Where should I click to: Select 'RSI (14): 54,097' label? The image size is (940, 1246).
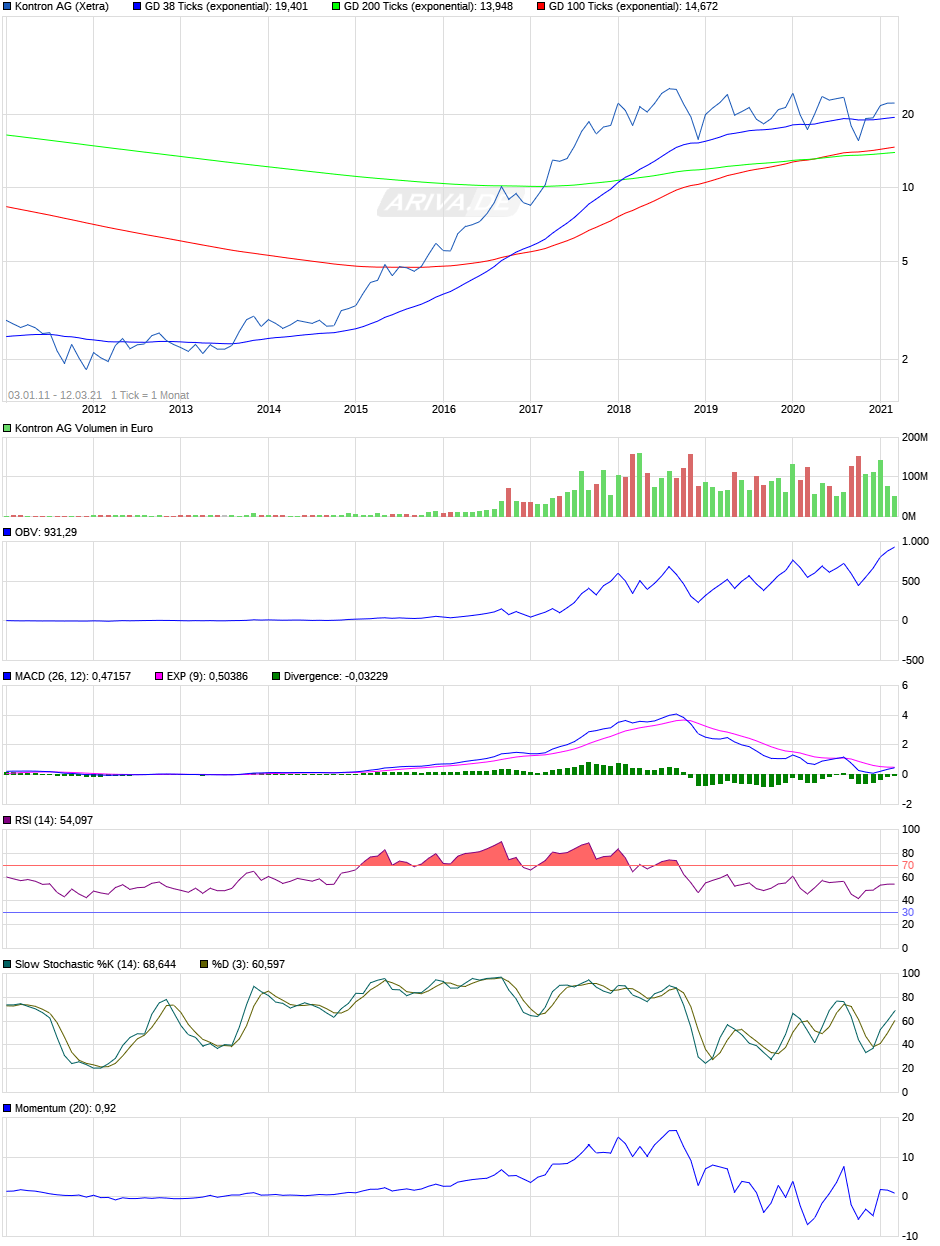point(54,820)
